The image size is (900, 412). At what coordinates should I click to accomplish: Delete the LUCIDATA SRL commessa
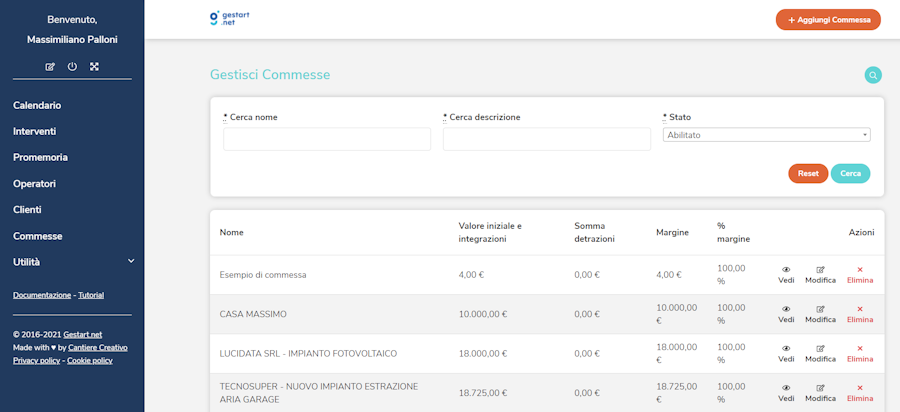click(860, 353)
